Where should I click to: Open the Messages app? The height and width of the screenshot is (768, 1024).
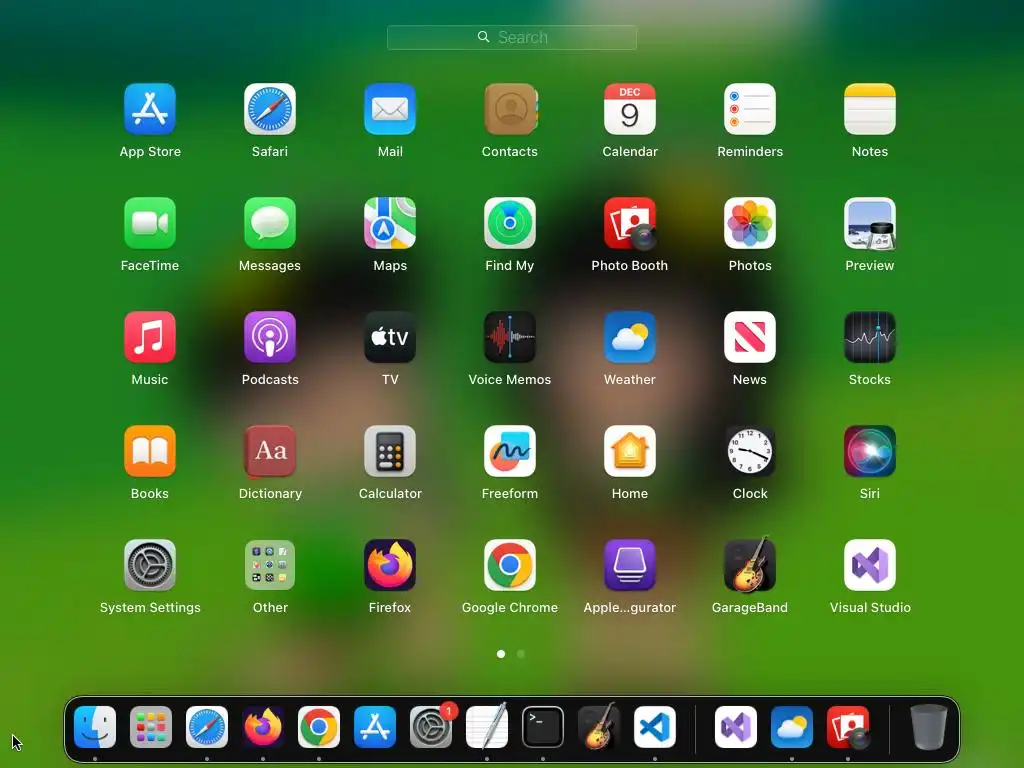click(270, 223)
